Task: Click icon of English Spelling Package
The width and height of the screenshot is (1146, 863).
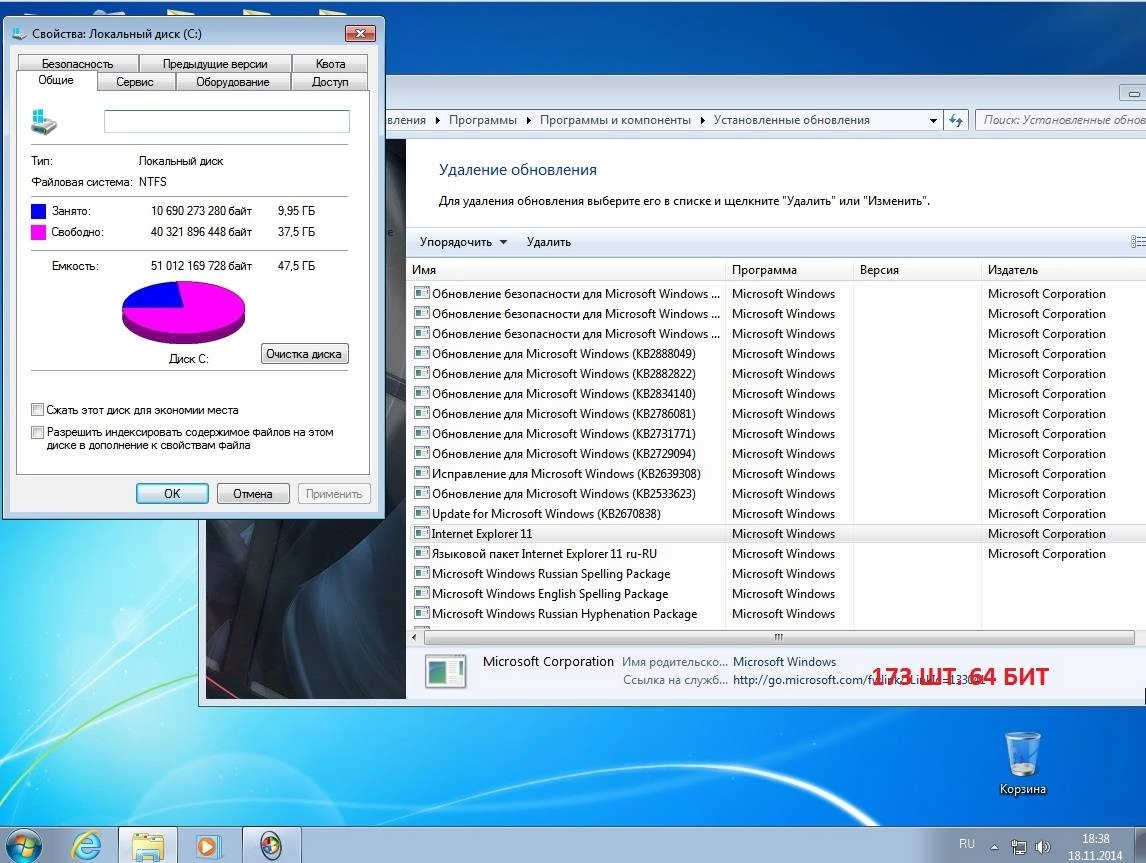Action: (422, 593)
